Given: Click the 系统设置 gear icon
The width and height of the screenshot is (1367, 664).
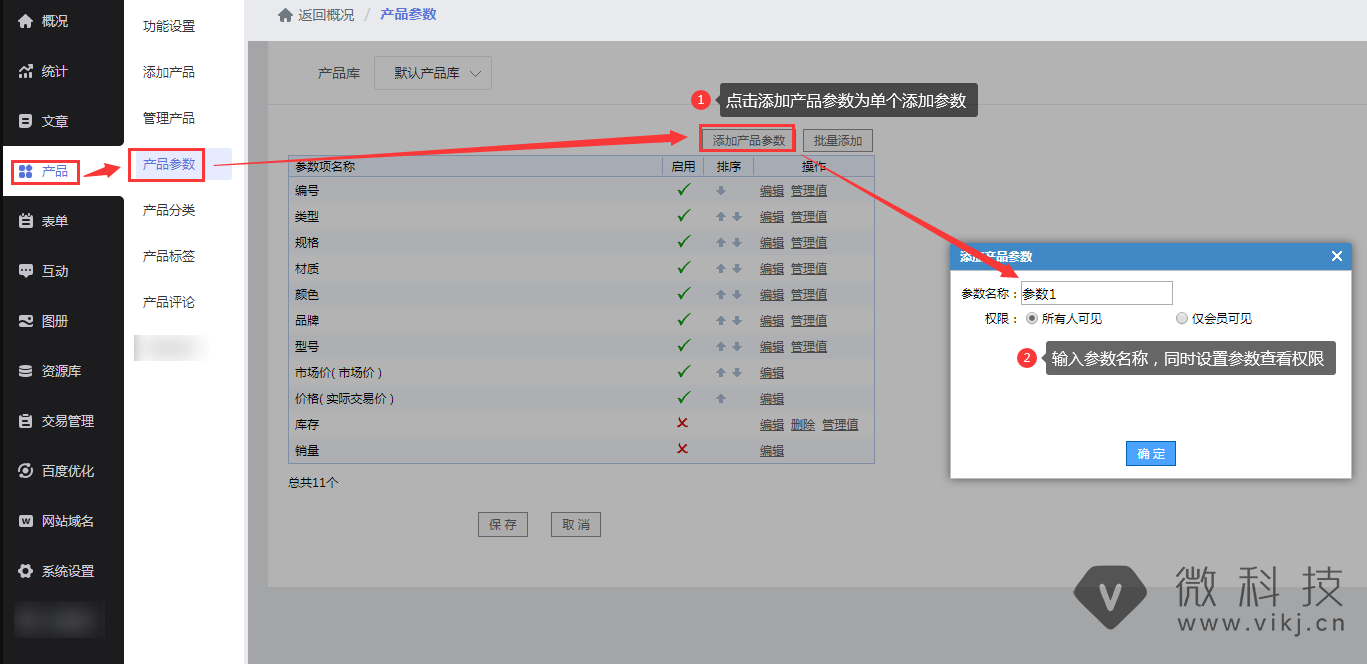Looking at the screenshot, I should pos(26,571).
